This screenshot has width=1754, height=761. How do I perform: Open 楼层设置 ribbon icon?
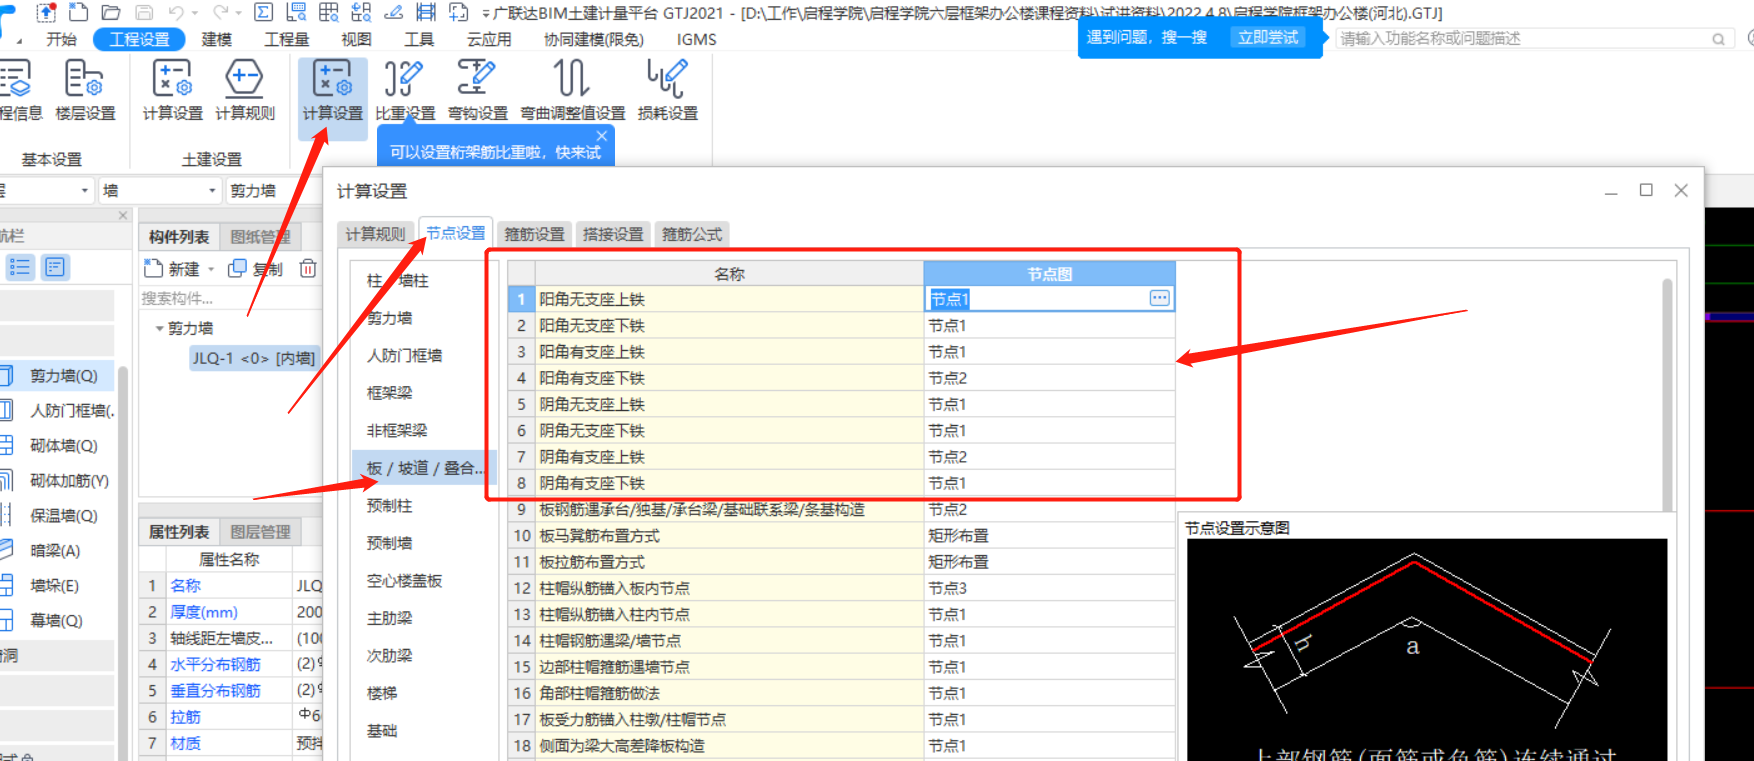(85, 90)
